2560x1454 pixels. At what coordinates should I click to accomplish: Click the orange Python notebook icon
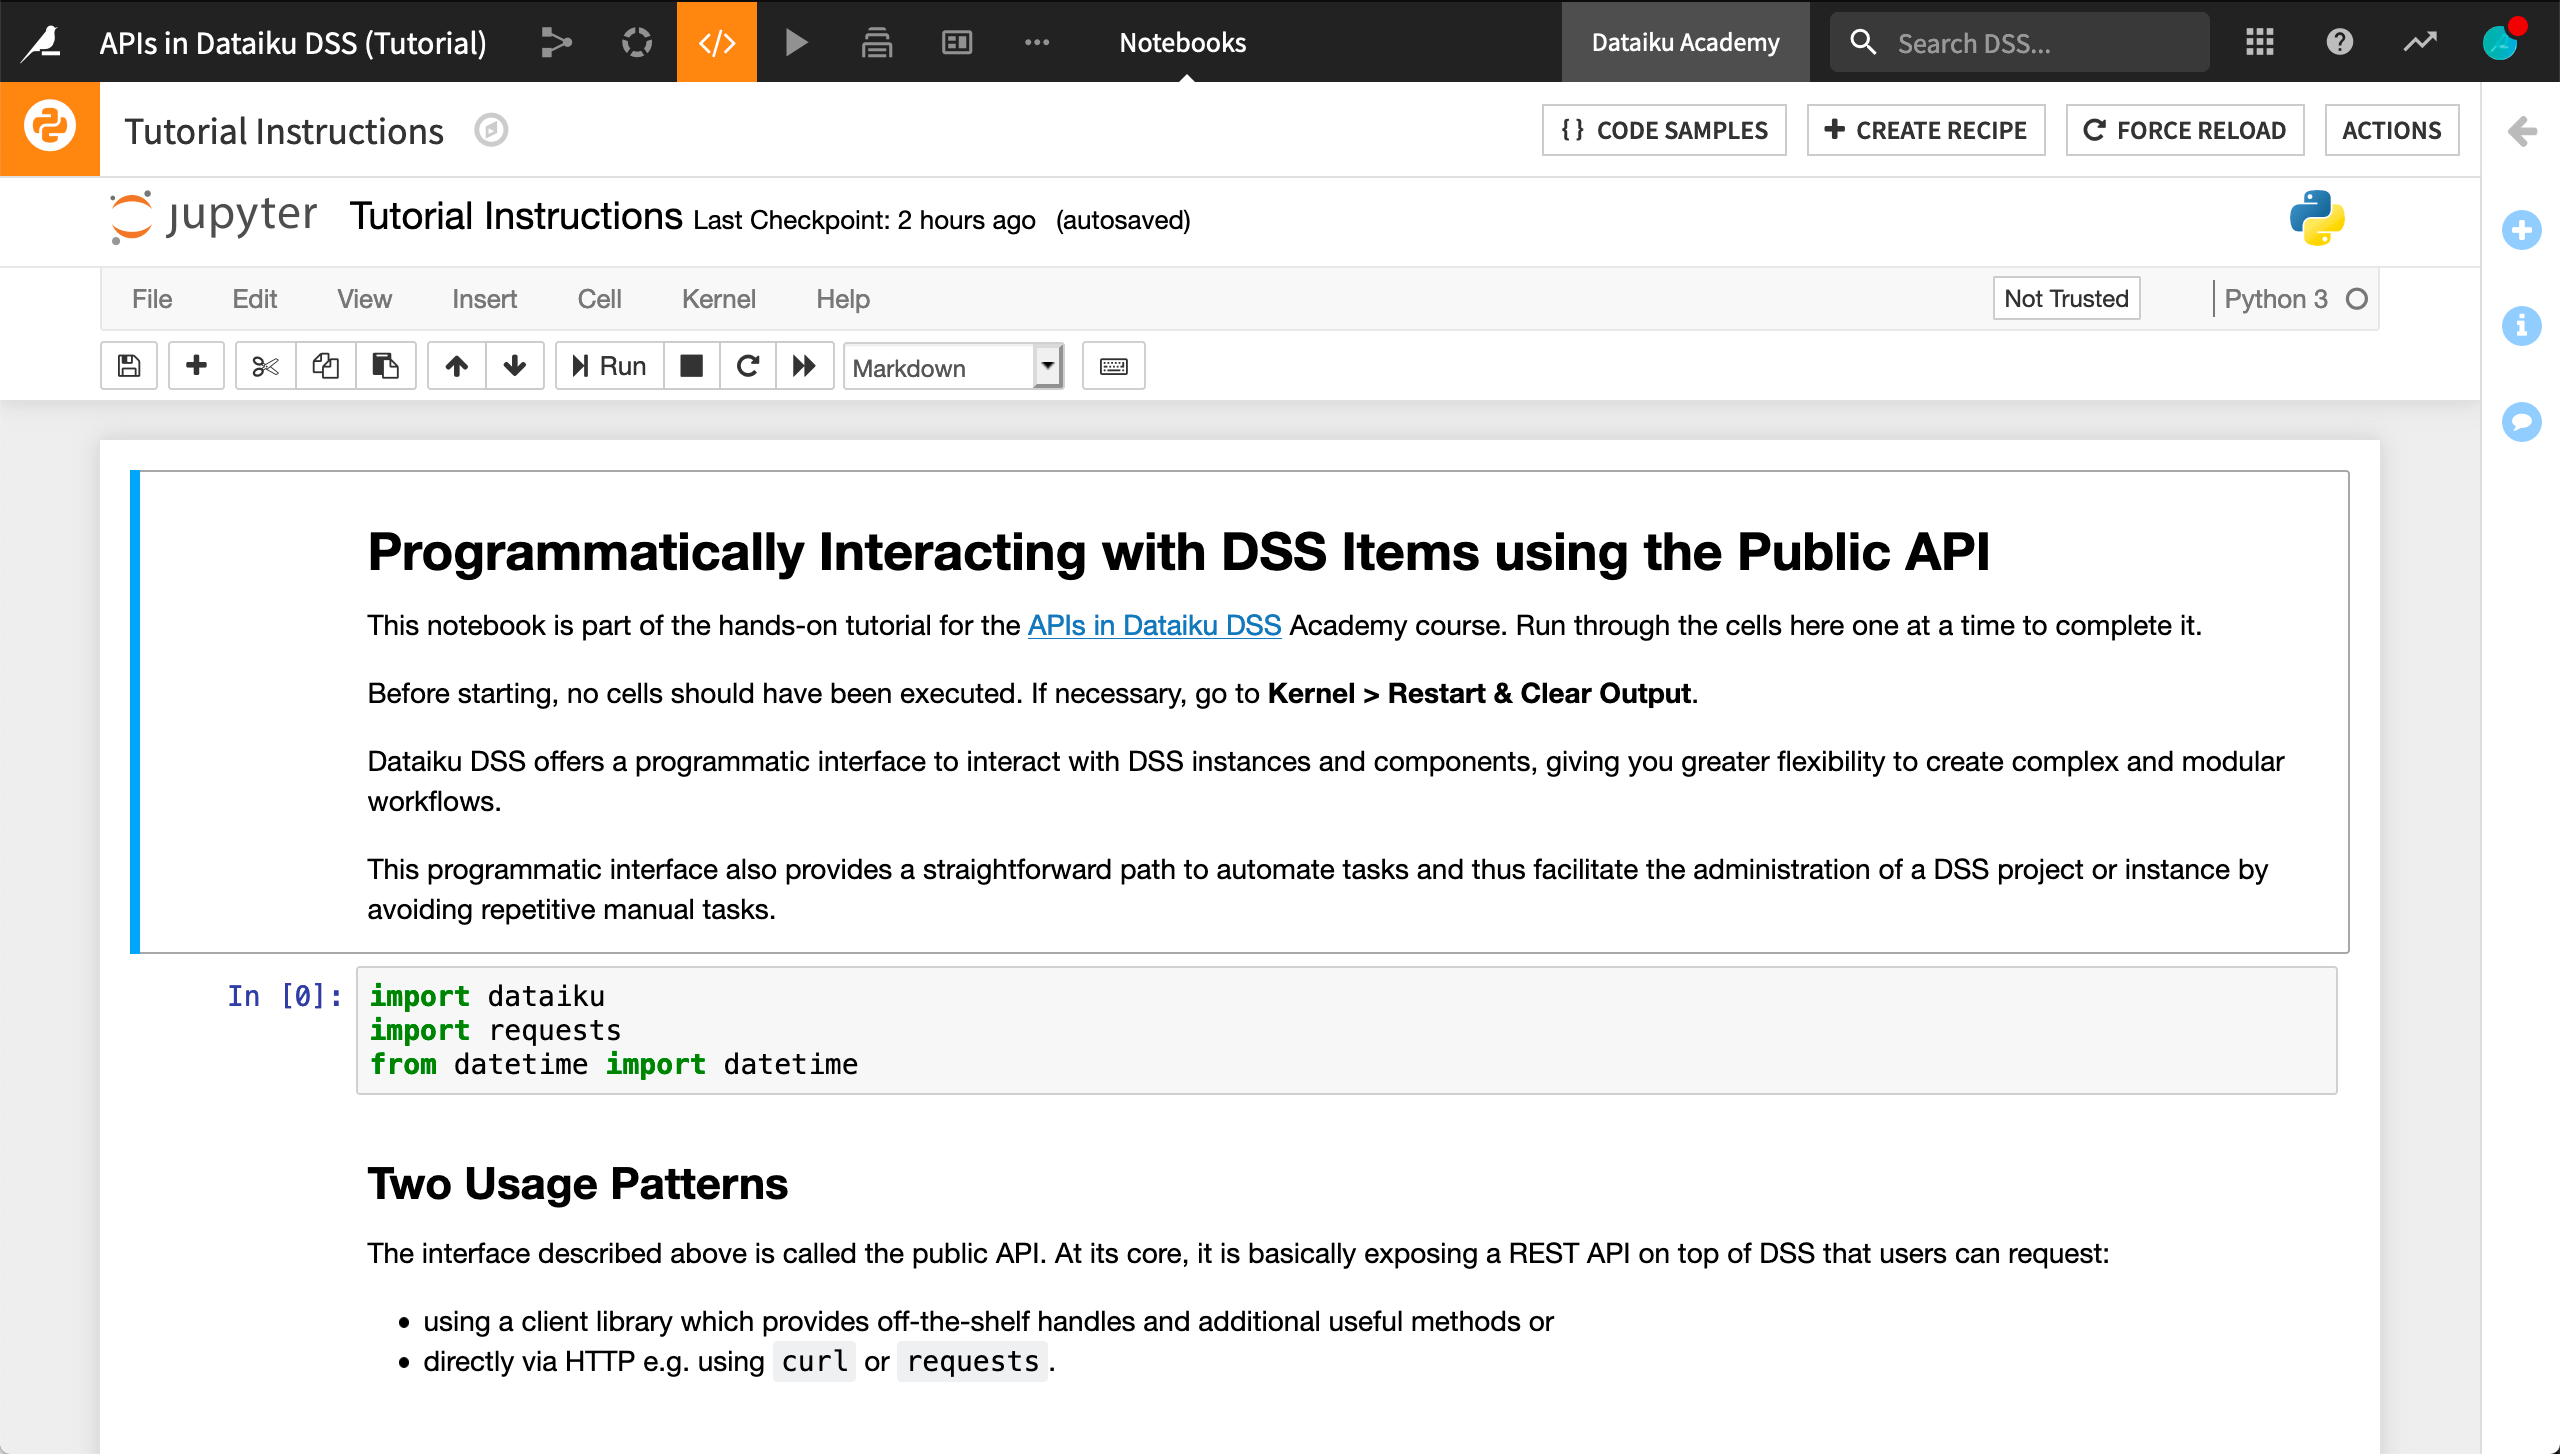click(50, 128)
